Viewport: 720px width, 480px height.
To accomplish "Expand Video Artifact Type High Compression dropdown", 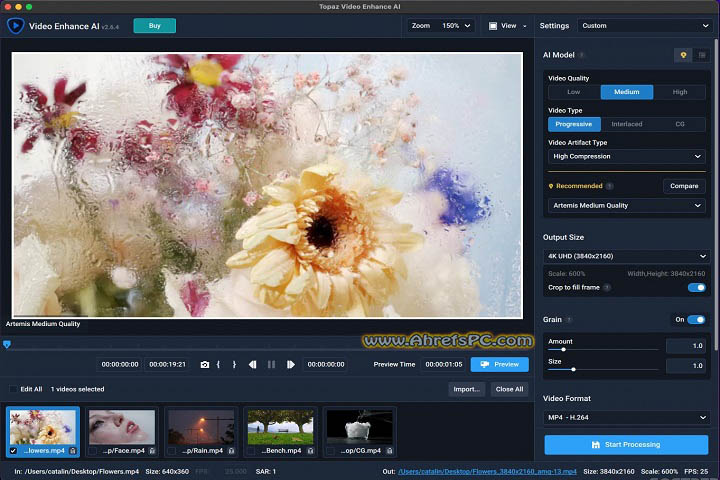I will coord(627,157).
